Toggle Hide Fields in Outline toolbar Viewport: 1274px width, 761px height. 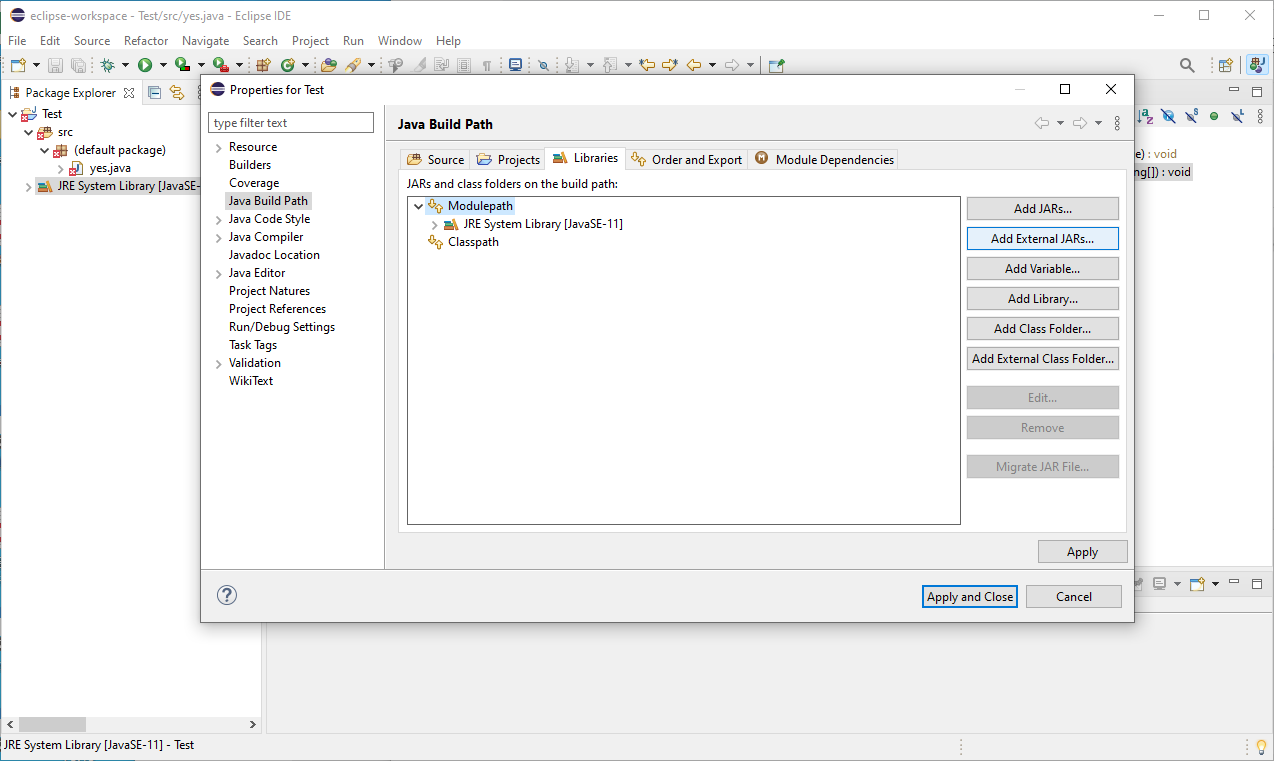point(1168,116)
